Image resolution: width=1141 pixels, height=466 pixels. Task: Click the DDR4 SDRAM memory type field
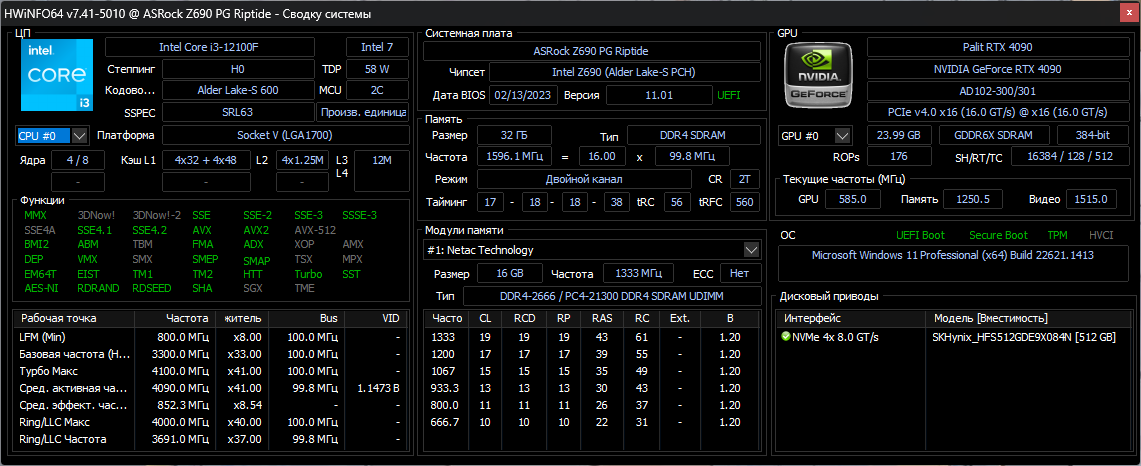pyautogui.click(x=693, y=135)
